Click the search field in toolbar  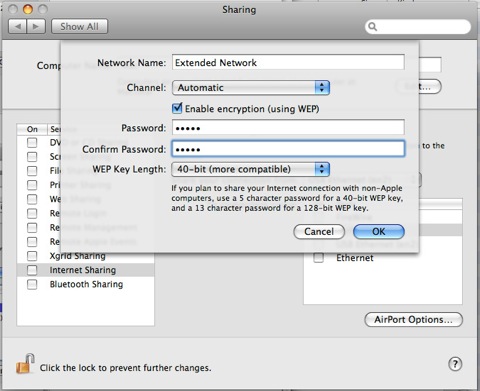click(x=418, y=27)
